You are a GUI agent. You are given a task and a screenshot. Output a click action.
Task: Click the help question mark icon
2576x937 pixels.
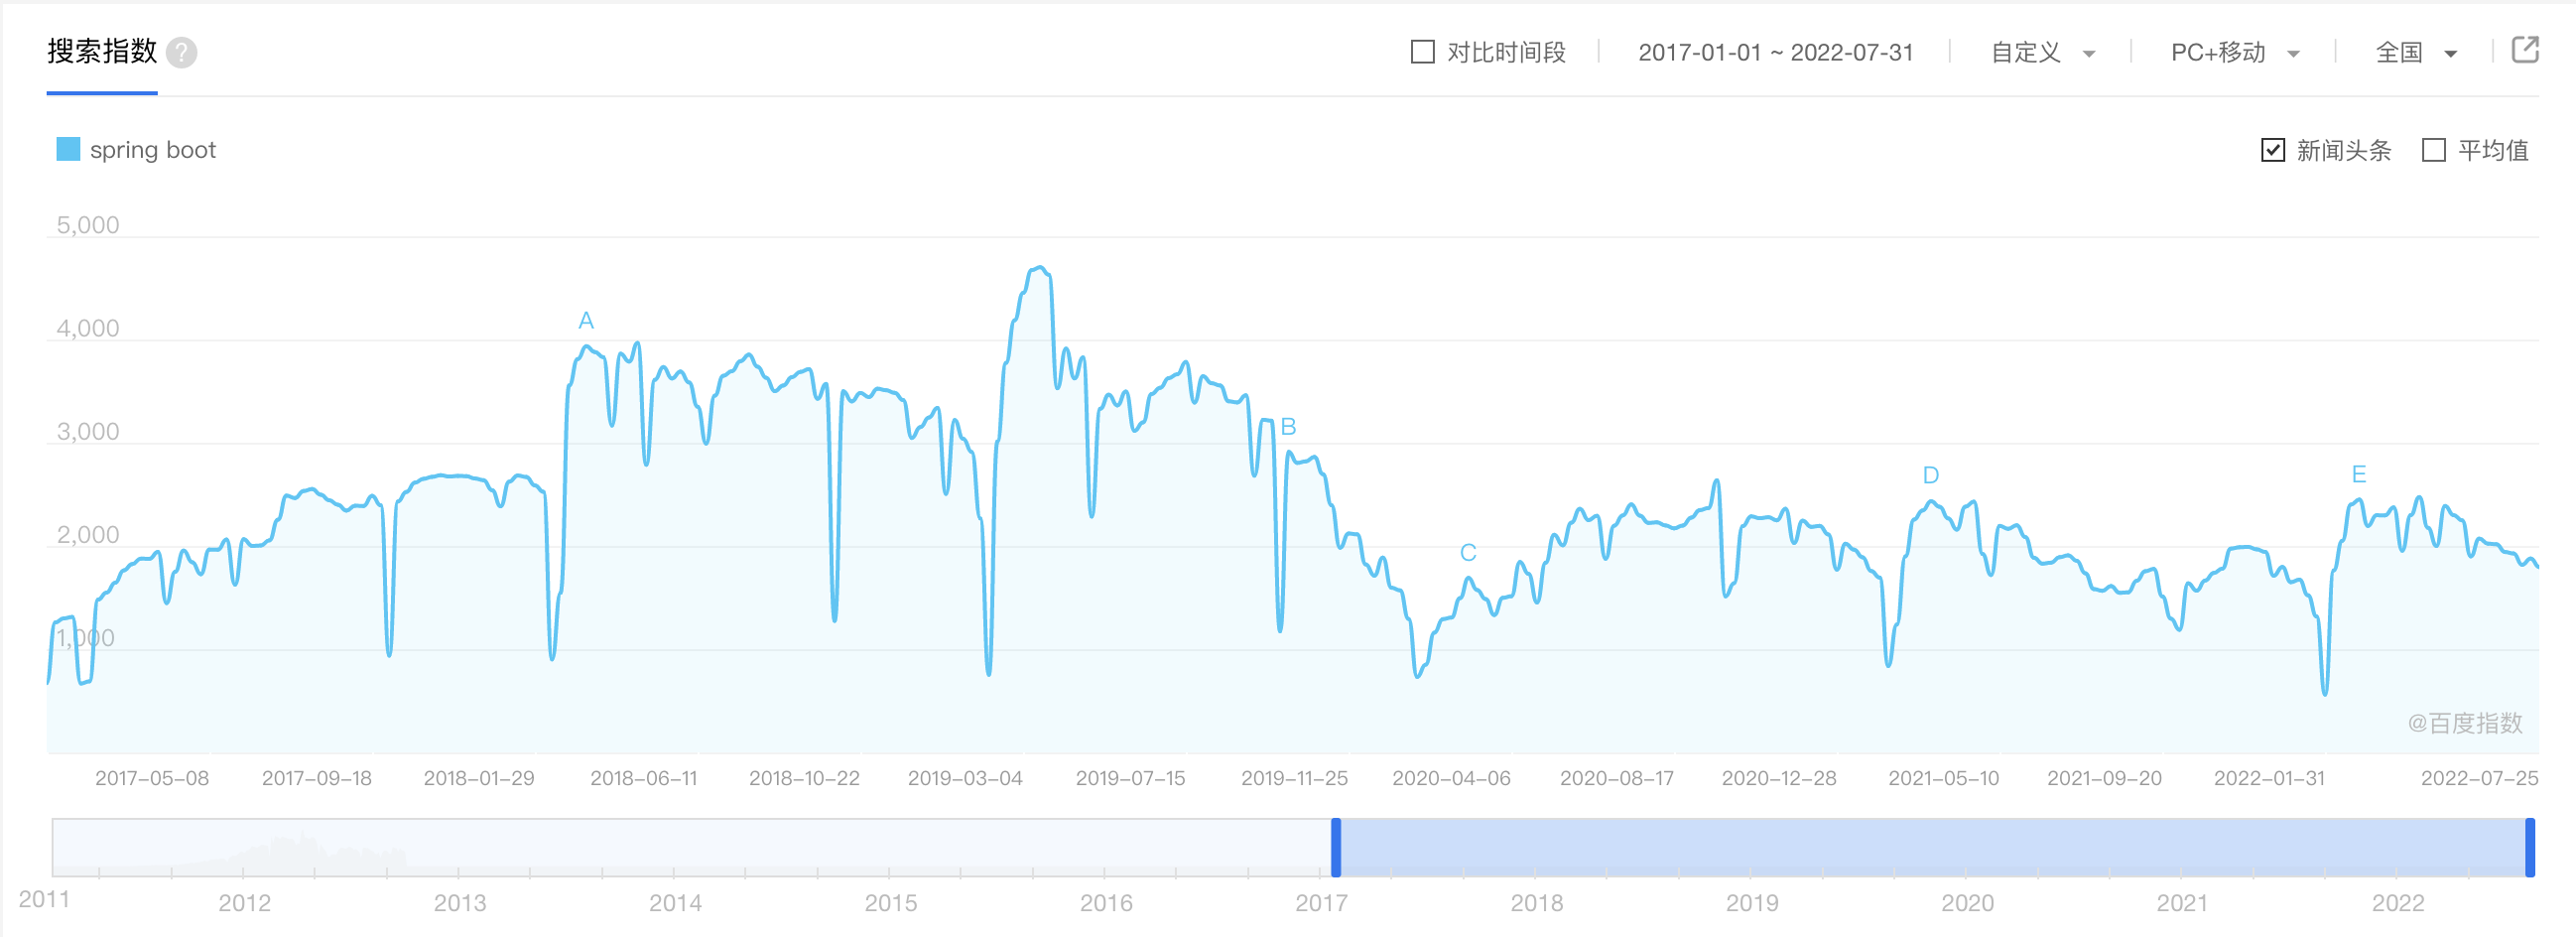click(181, 52)
